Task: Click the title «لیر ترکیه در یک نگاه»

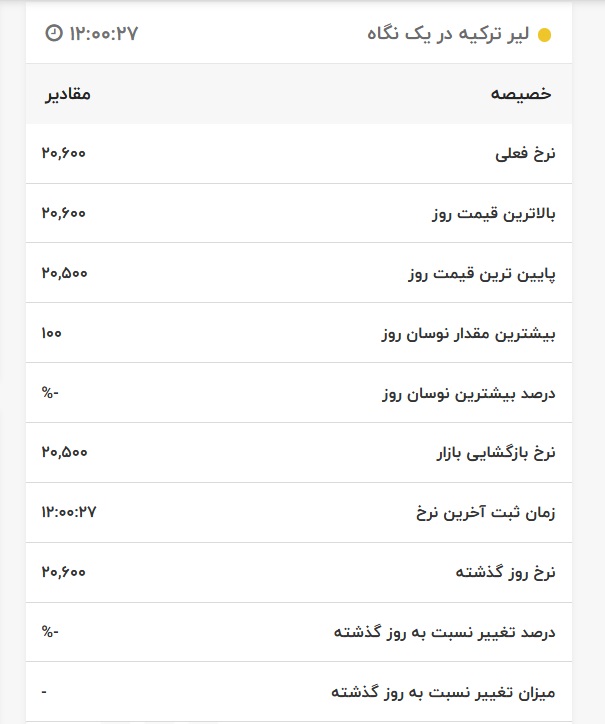Action: pos(449,34)
